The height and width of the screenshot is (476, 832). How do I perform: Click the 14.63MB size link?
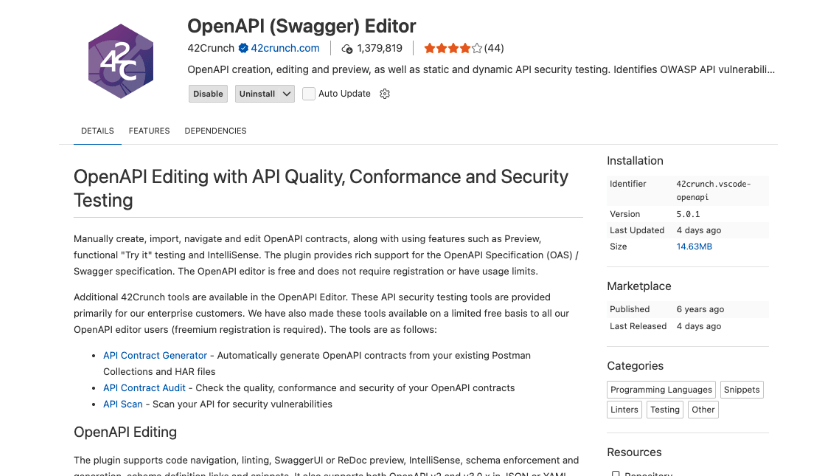point(694,247)
